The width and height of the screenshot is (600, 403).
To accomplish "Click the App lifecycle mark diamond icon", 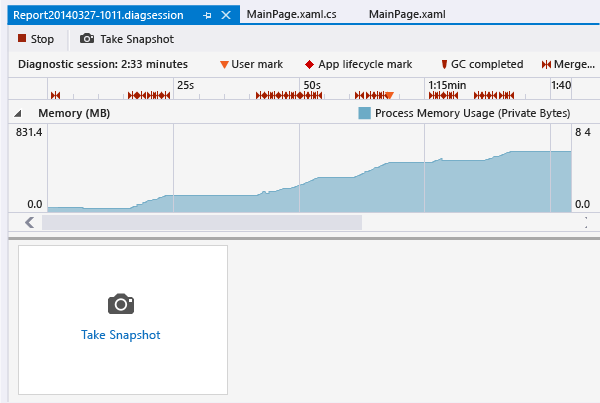I will [309, 64].
